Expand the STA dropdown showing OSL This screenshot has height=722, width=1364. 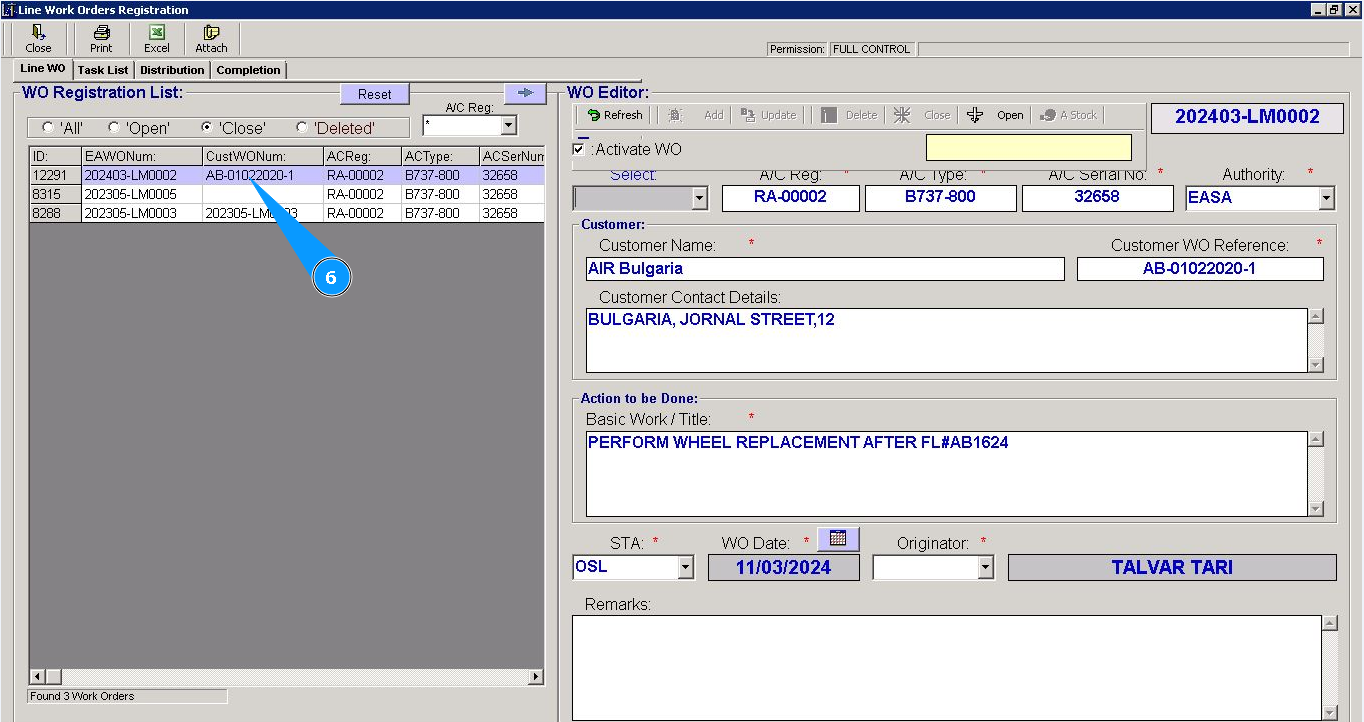point(685,568)
